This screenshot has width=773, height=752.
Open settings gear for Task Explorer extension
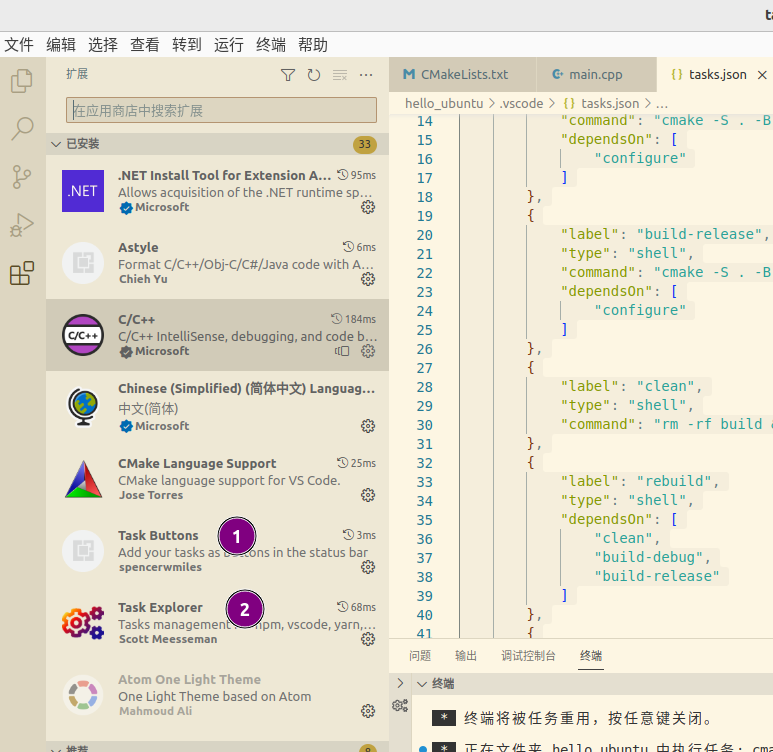368,639
